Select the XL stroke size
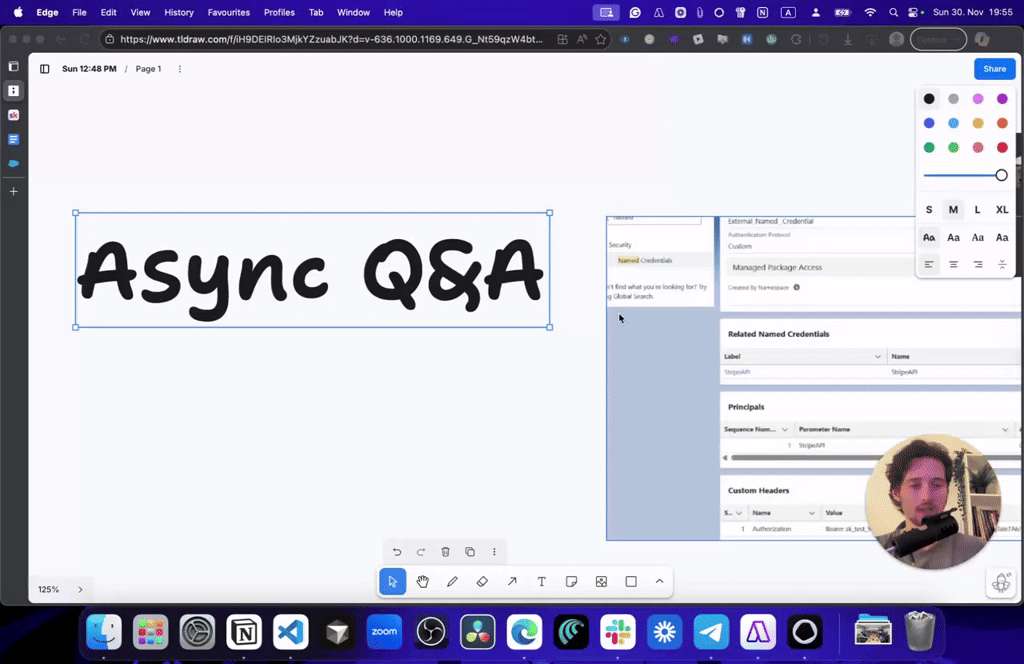This screenshot has height=664, width=1024. [x=1001, y=209]
